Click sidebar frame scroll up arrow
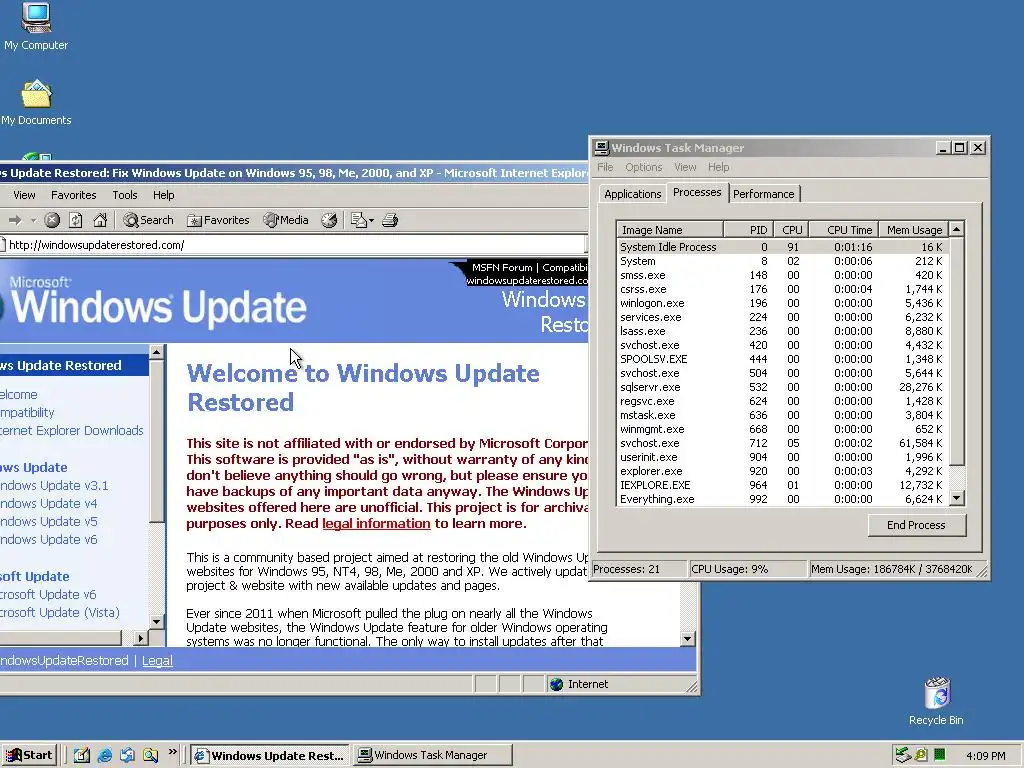This screenshot has width=1024, height=768. pos(156,353)
